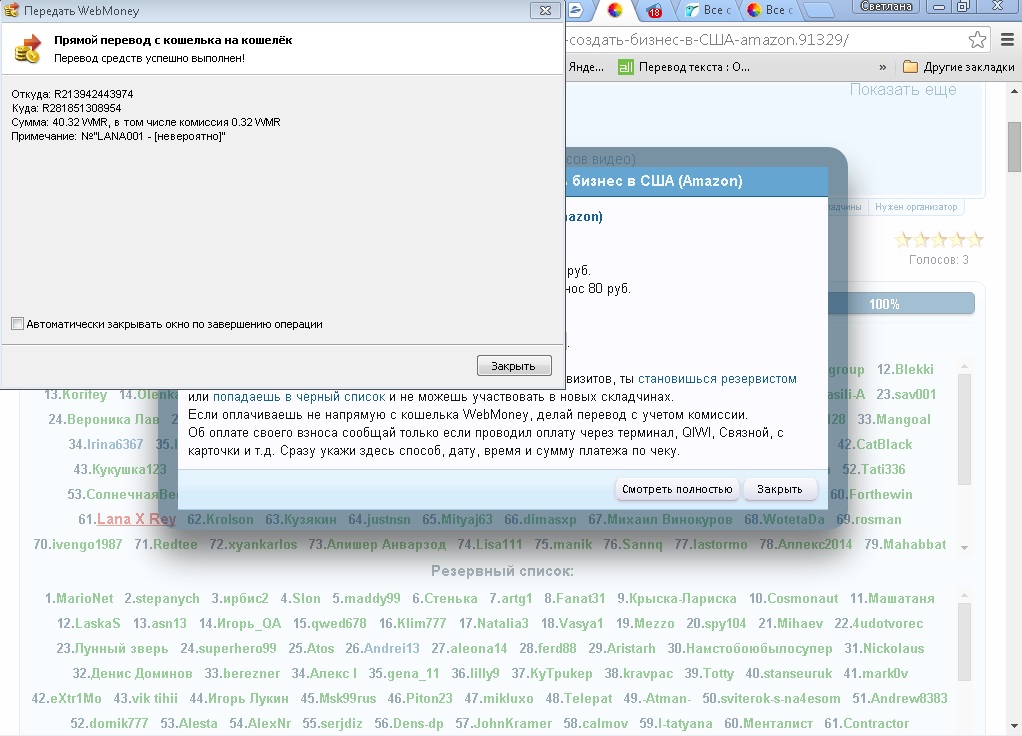Open participant 67.Михаил Винокуров profile
1022x736 pixels.
tap(660, 519)
